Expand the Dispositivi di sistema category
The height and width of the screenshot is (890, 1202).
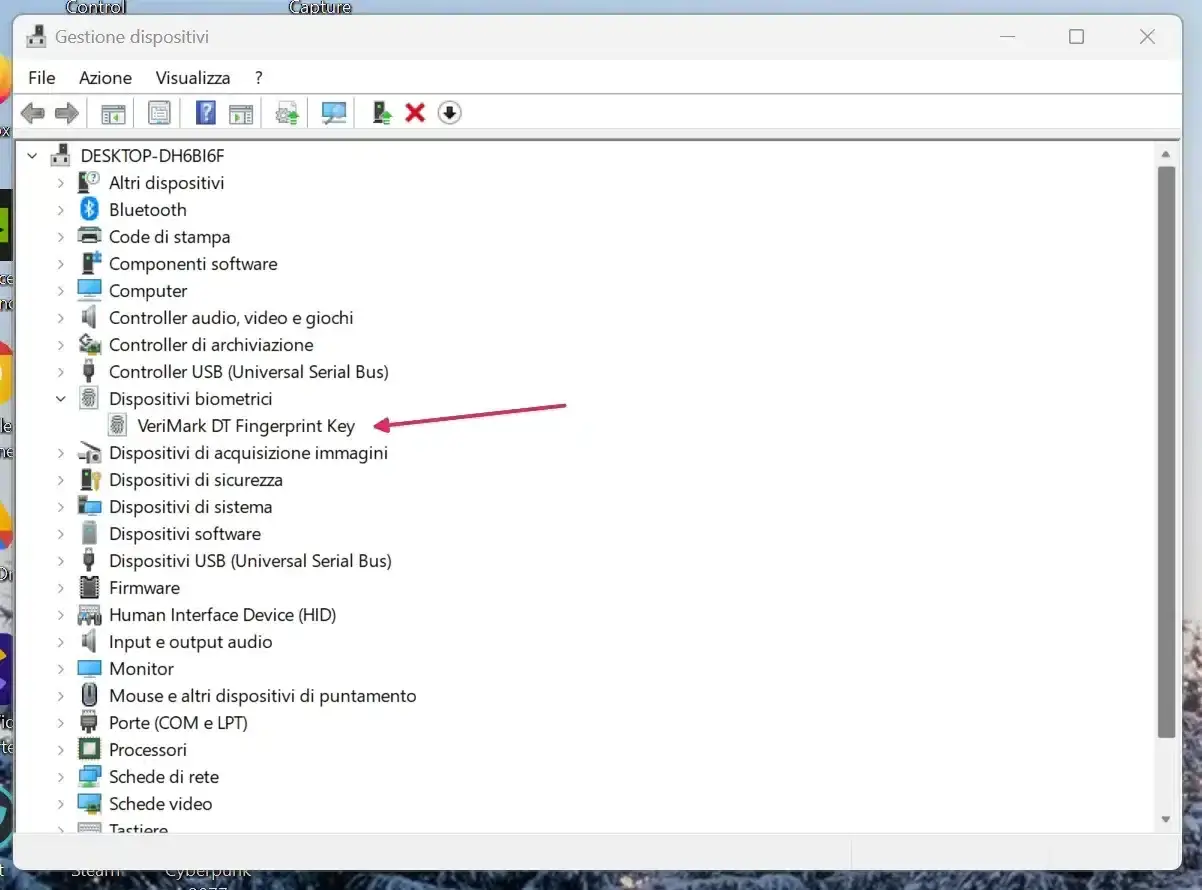(60, 507)
